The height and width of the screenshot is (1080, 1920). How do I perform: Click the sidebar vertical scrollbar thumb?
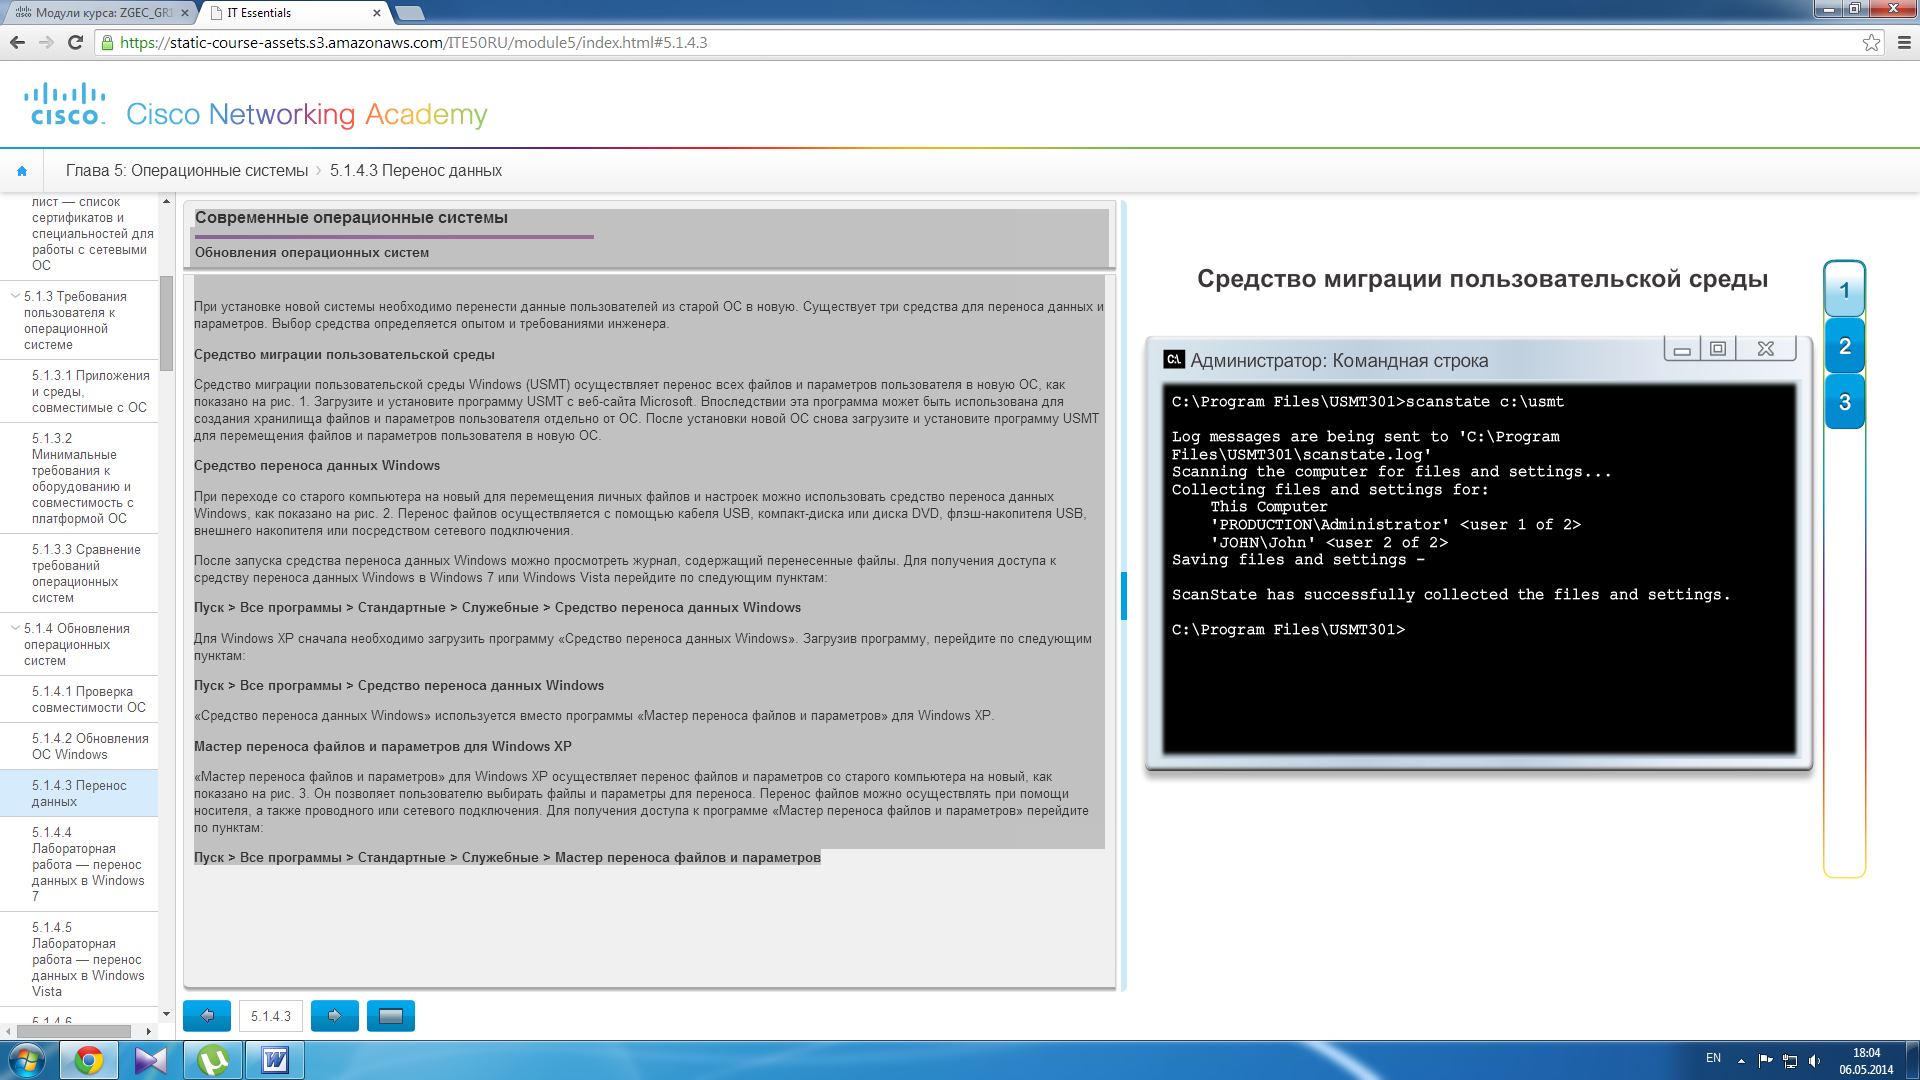[x=167, y=322]
